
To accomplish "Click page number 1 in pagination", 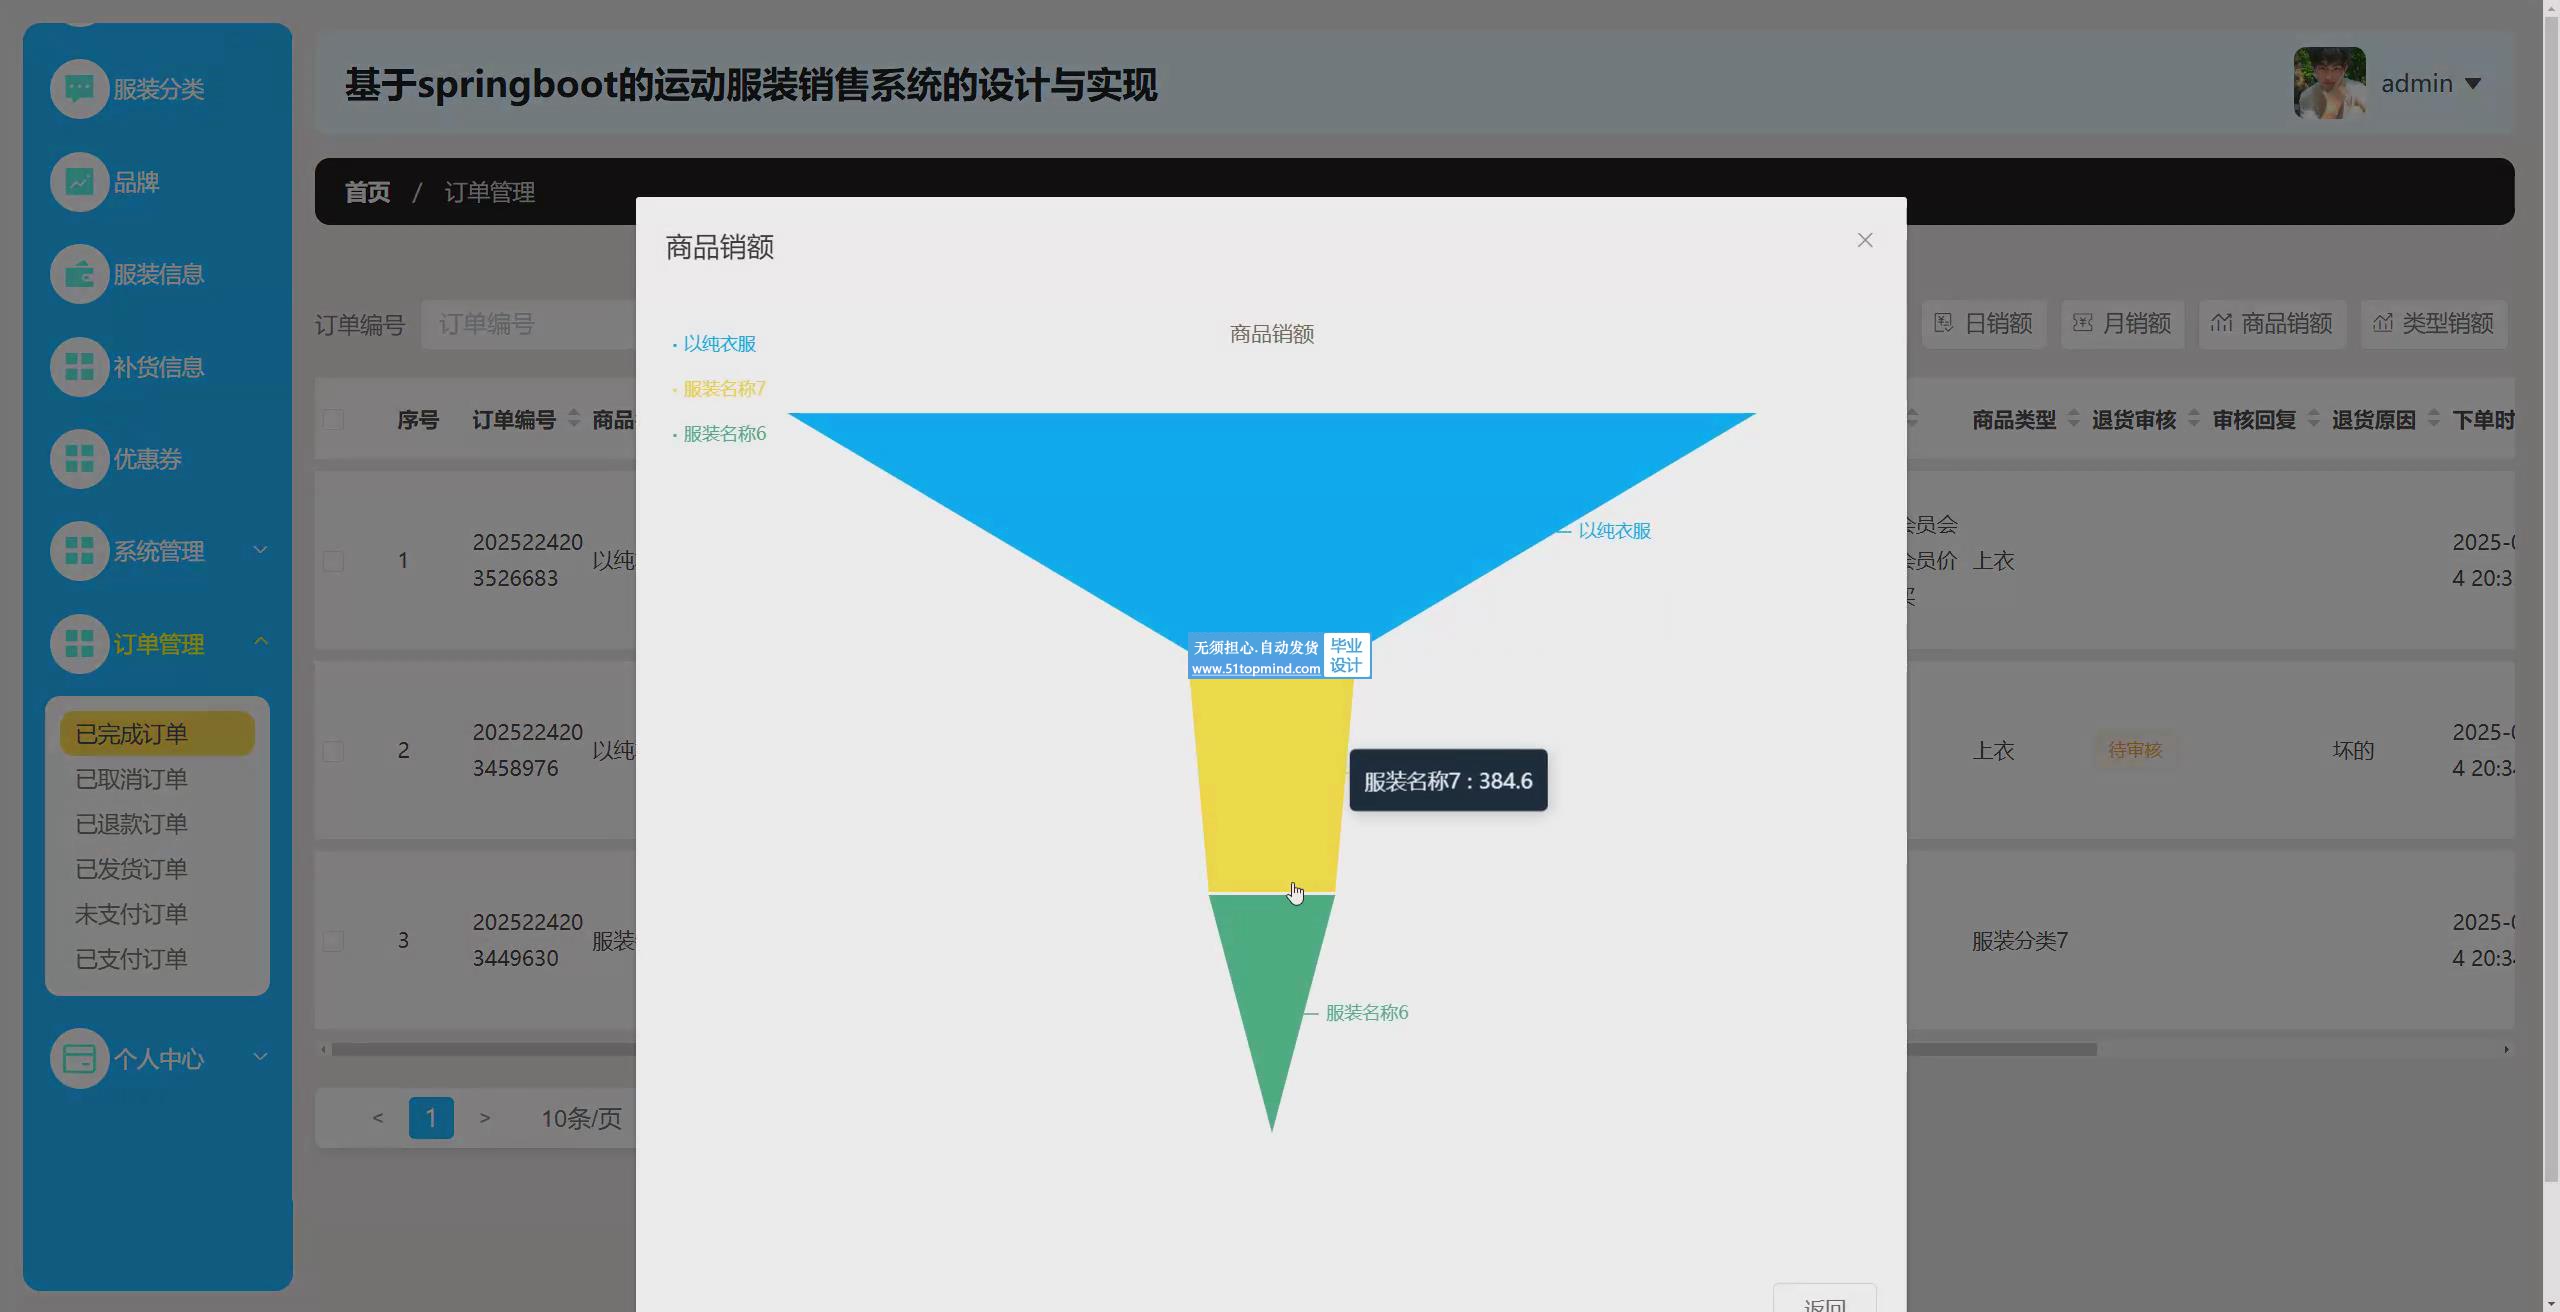I will 431,1118.
